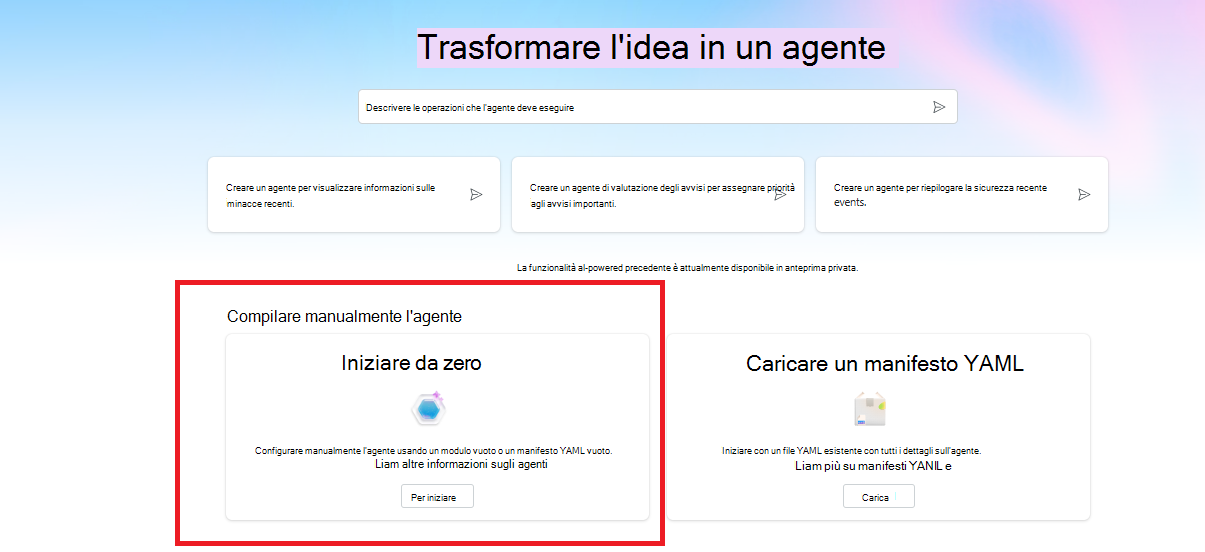Click the 'Configurare manualmente l'agente' description text
Screen dimensions: 1205x552
click(x=433, y=451)
